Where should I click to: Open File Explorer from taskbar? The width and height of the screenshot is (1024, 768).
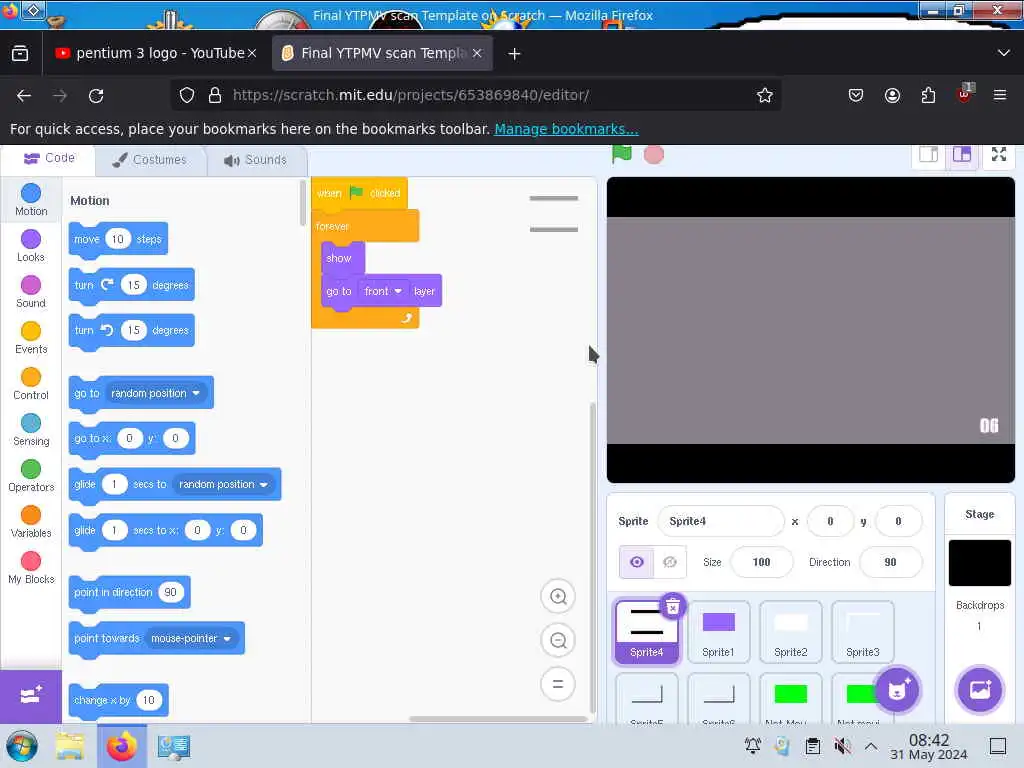70,746
